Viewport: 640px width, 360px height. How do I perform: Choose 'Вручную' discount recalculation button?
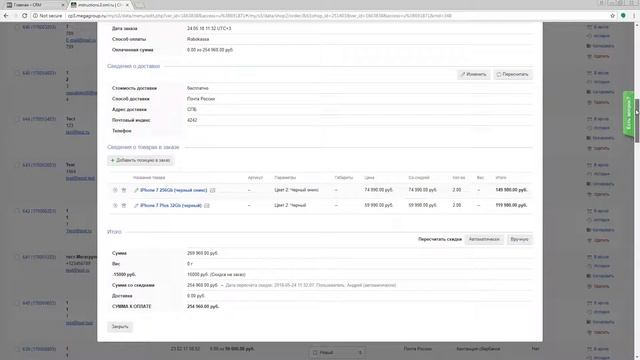pyautogui.click(x=519, y=239)
